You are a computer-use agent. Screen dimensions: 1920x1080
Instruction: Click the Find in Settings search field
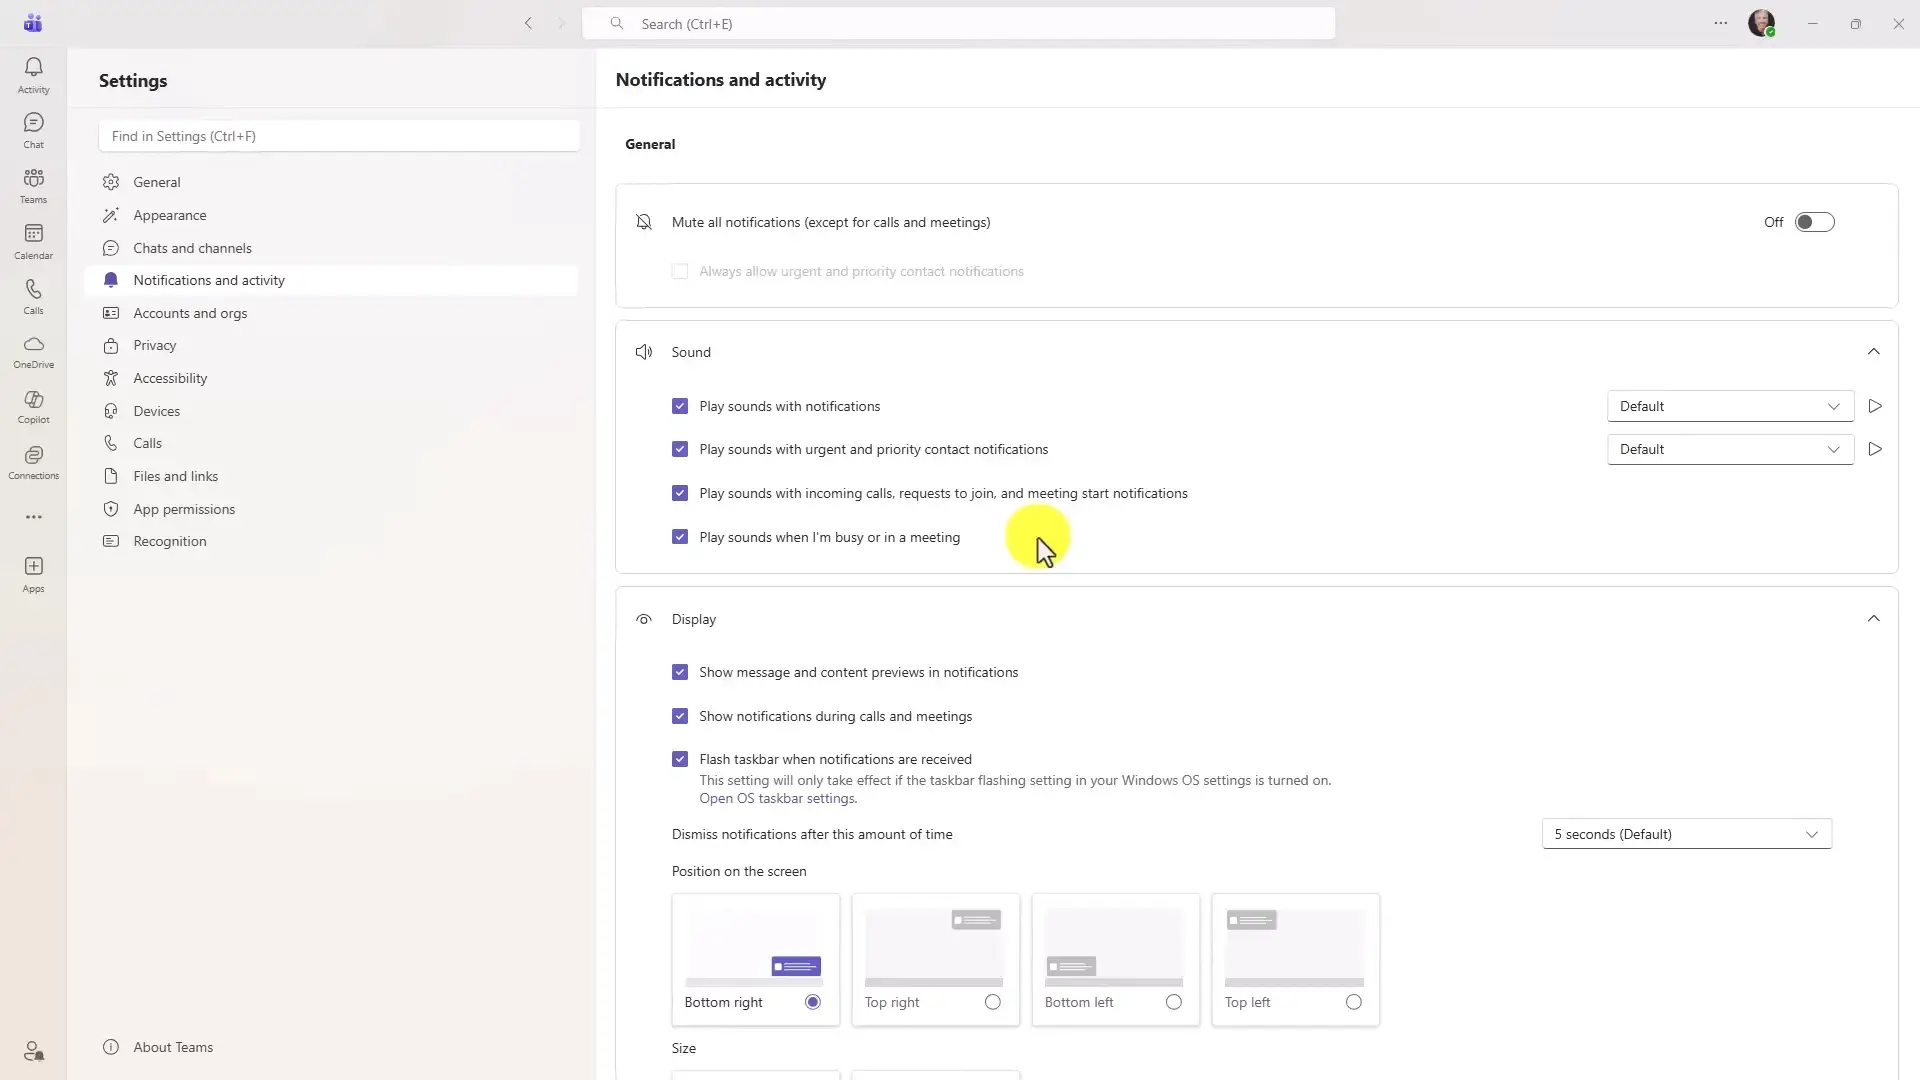(x=339, y=136)
